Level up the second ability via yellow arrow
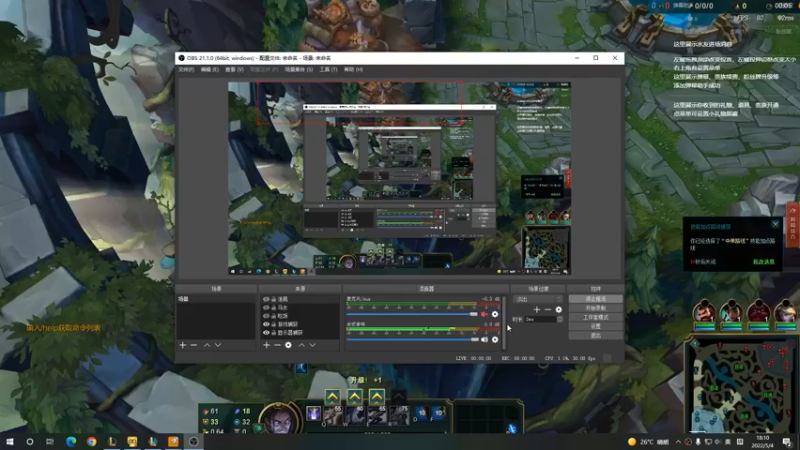This screenshot has height=450, width=800. pyautogui.click(x=355, y=396)
